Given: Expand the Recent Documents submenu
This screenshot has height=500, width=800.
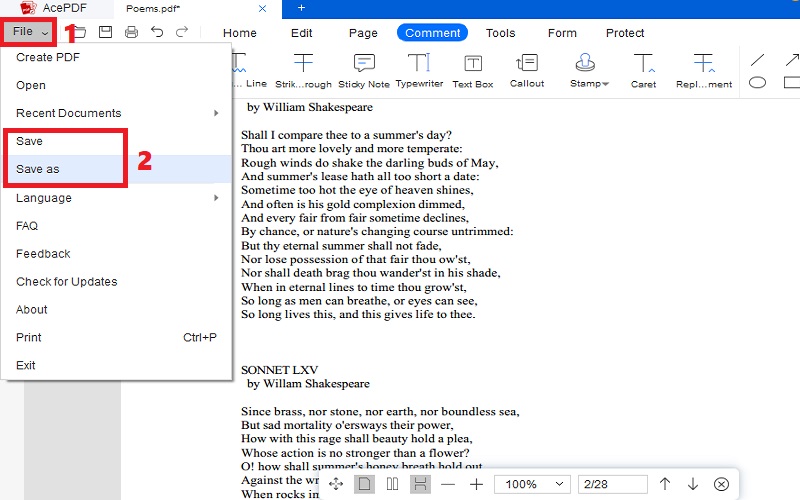Looking at the screenshot, I should tap(116, 113).
